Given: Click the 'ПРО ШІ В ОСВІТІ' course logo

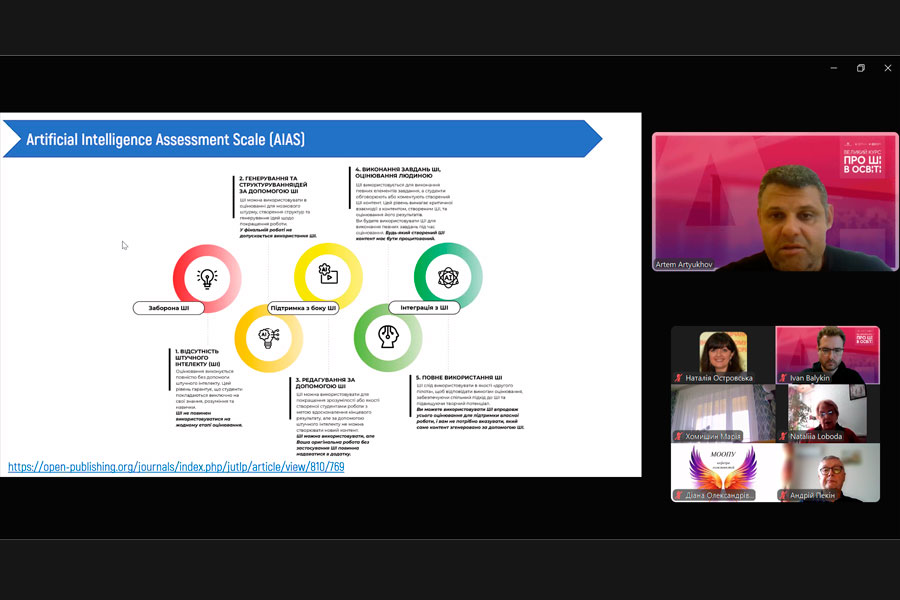Looking at the screenshot, I should click(862, 159).
